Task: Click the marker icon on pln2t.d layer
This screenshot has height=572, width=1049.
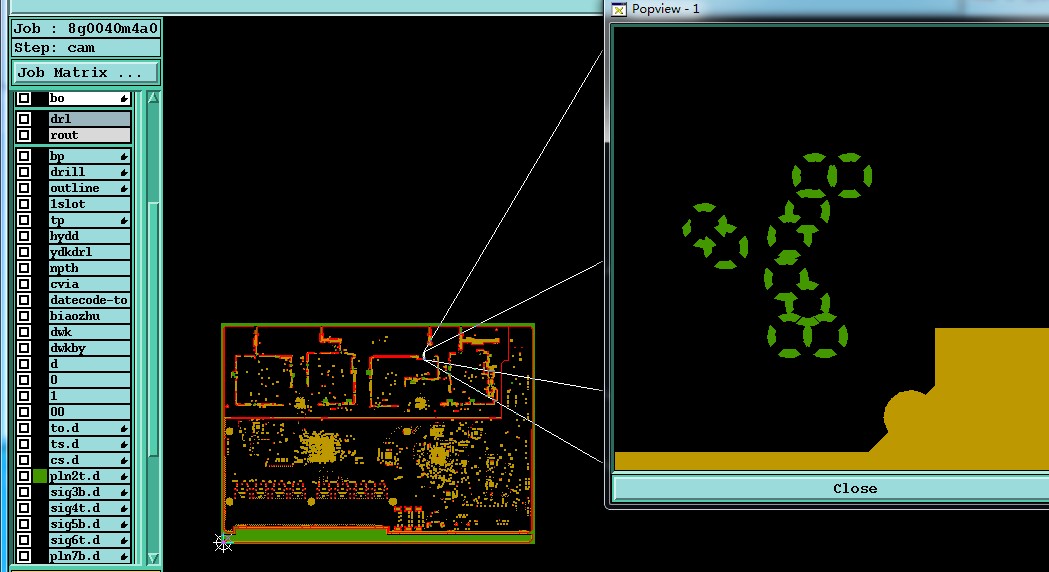Action: (124, 476)
